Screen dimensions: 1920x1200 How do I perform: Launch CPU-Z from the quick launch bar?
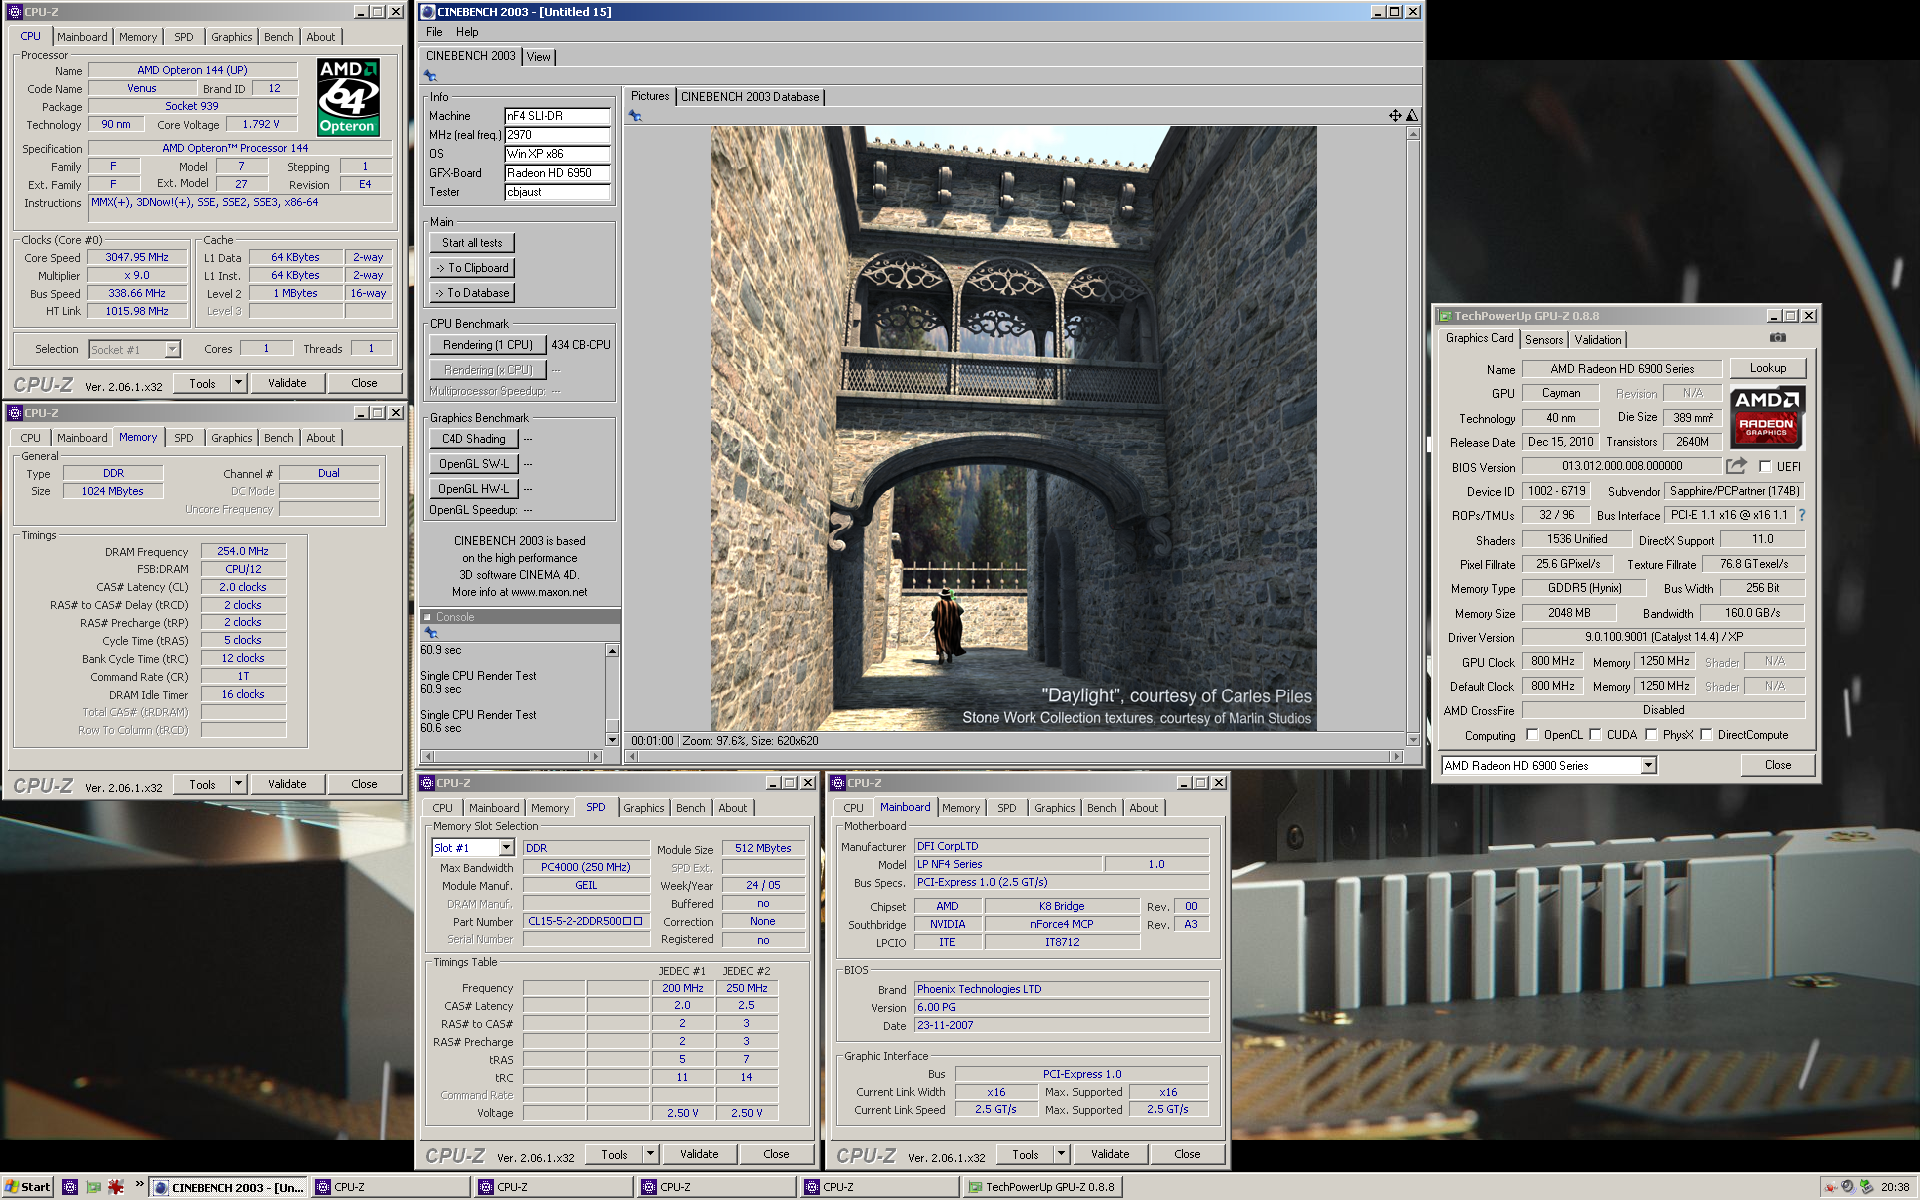(69, 1187)
